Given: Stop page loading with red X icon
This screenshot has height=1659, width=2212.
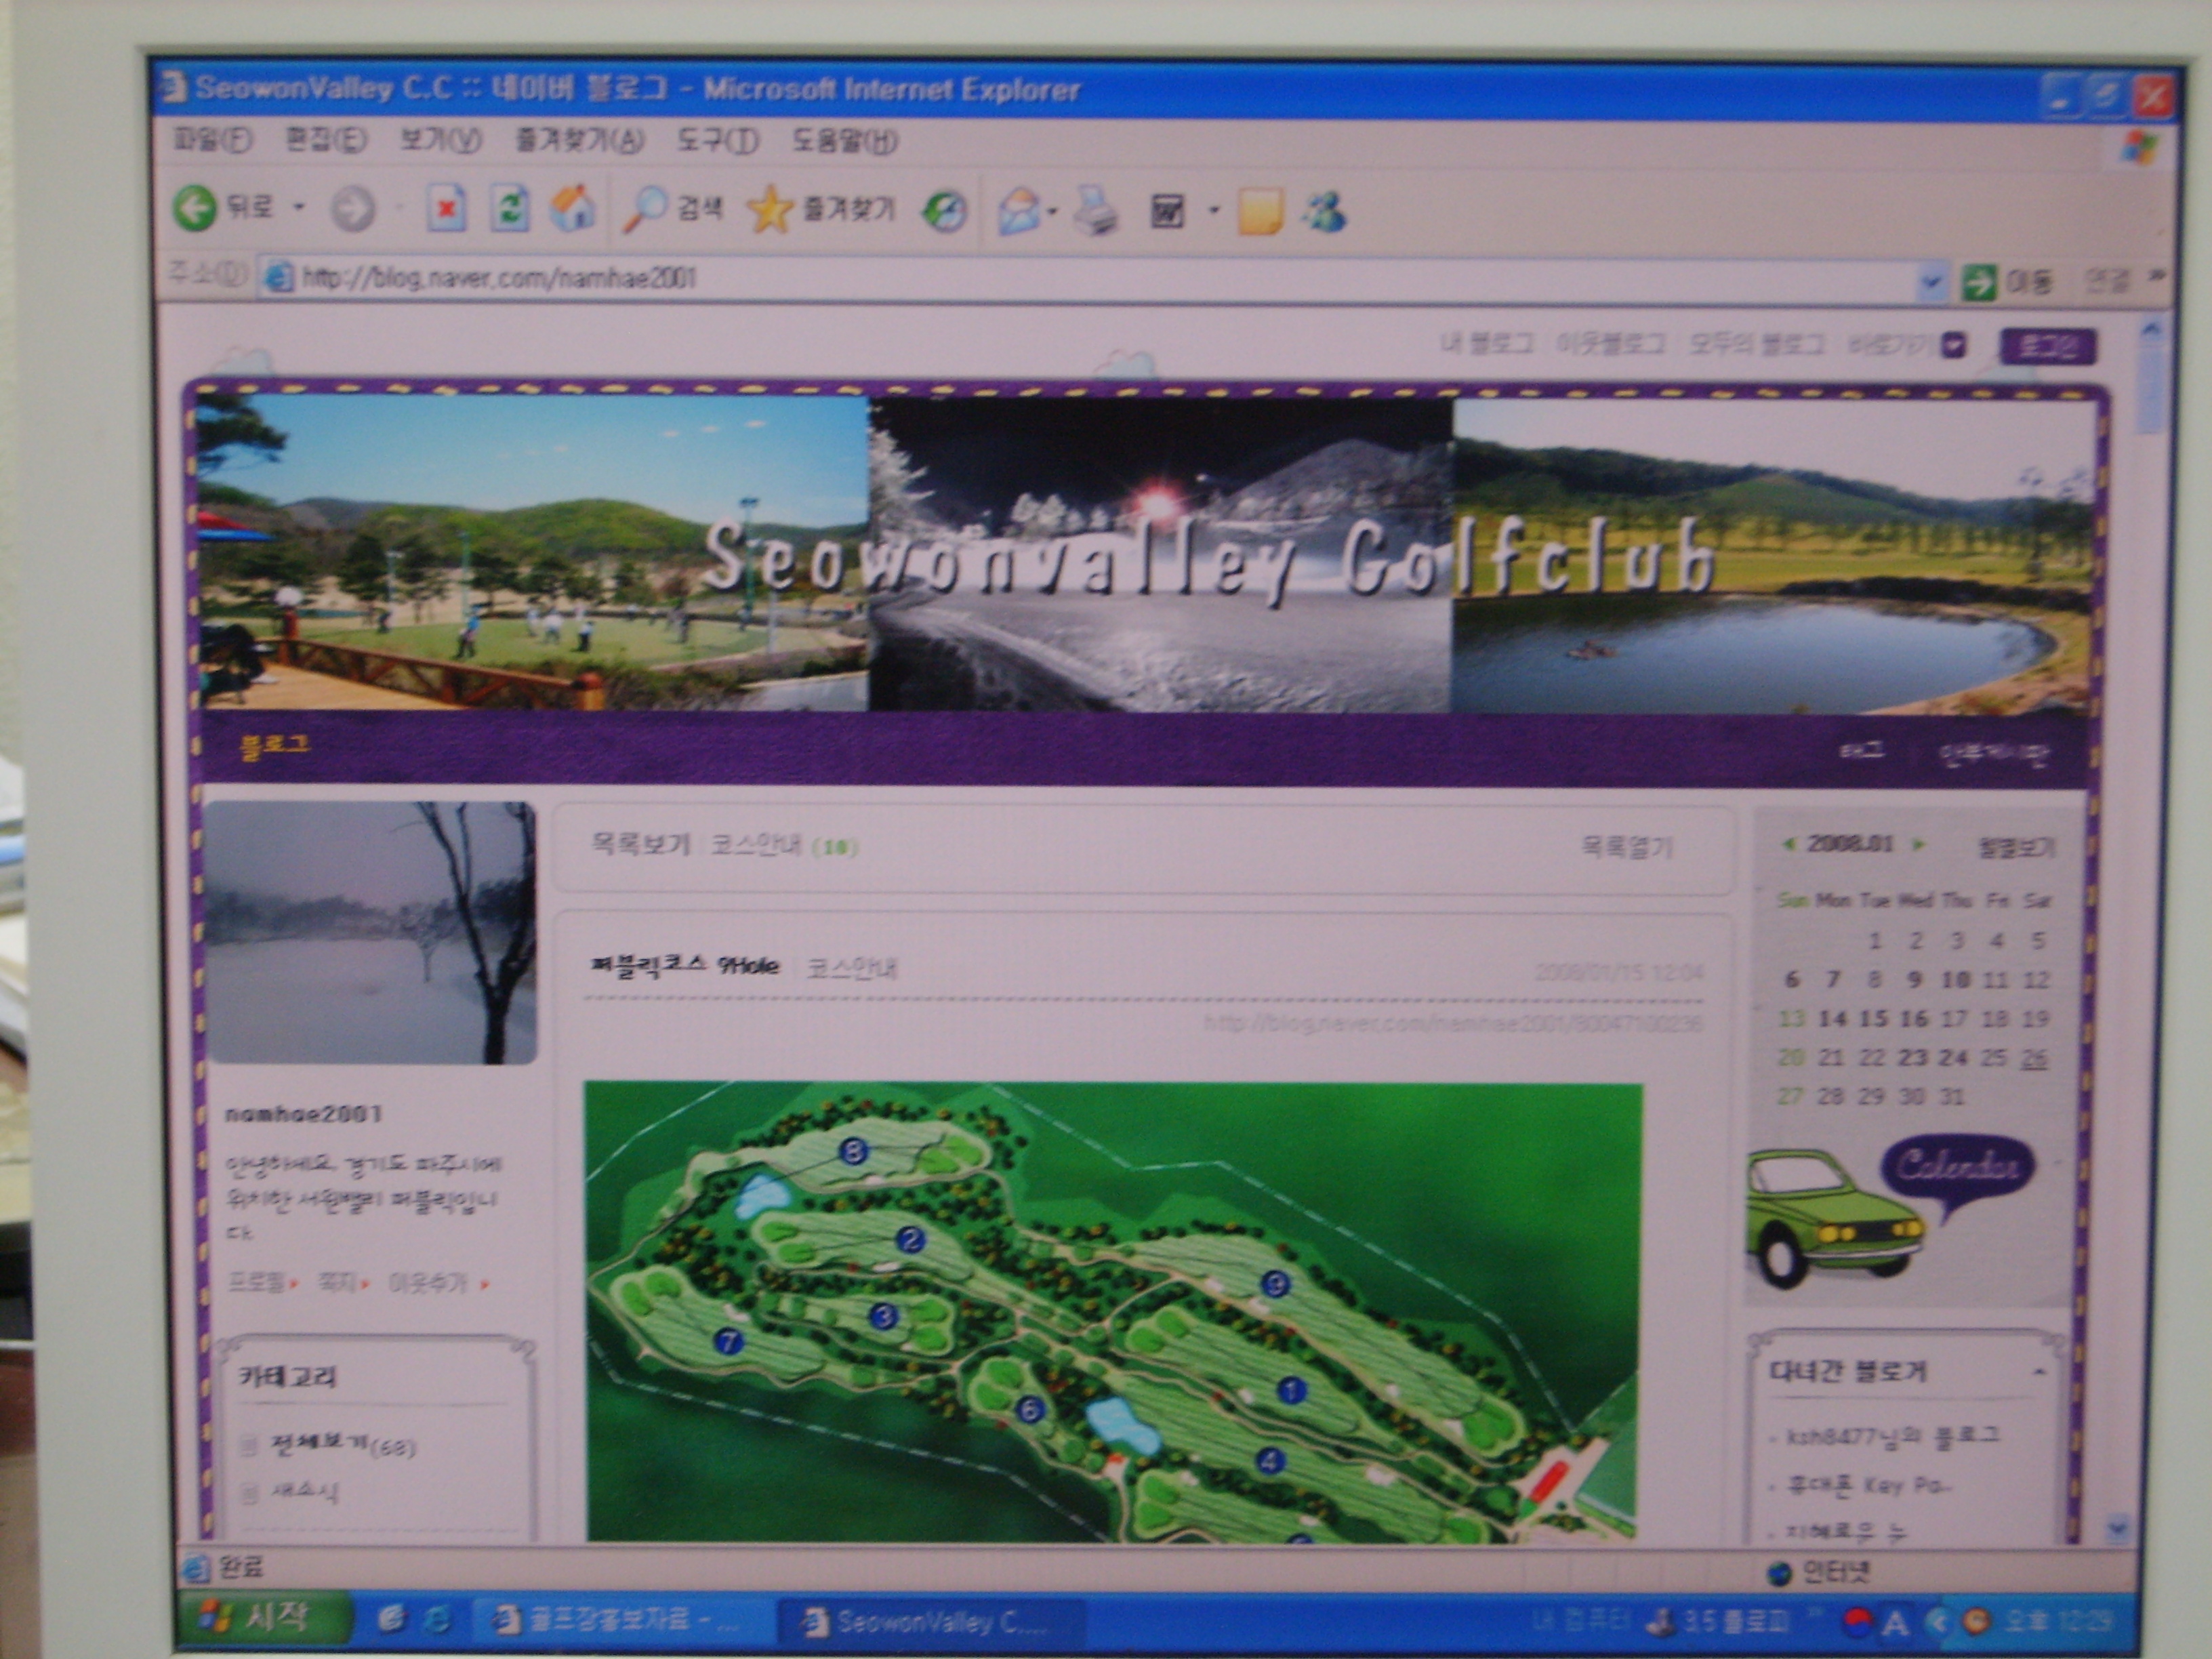Looking at the screenshot, I should click(x=446, y=209).
